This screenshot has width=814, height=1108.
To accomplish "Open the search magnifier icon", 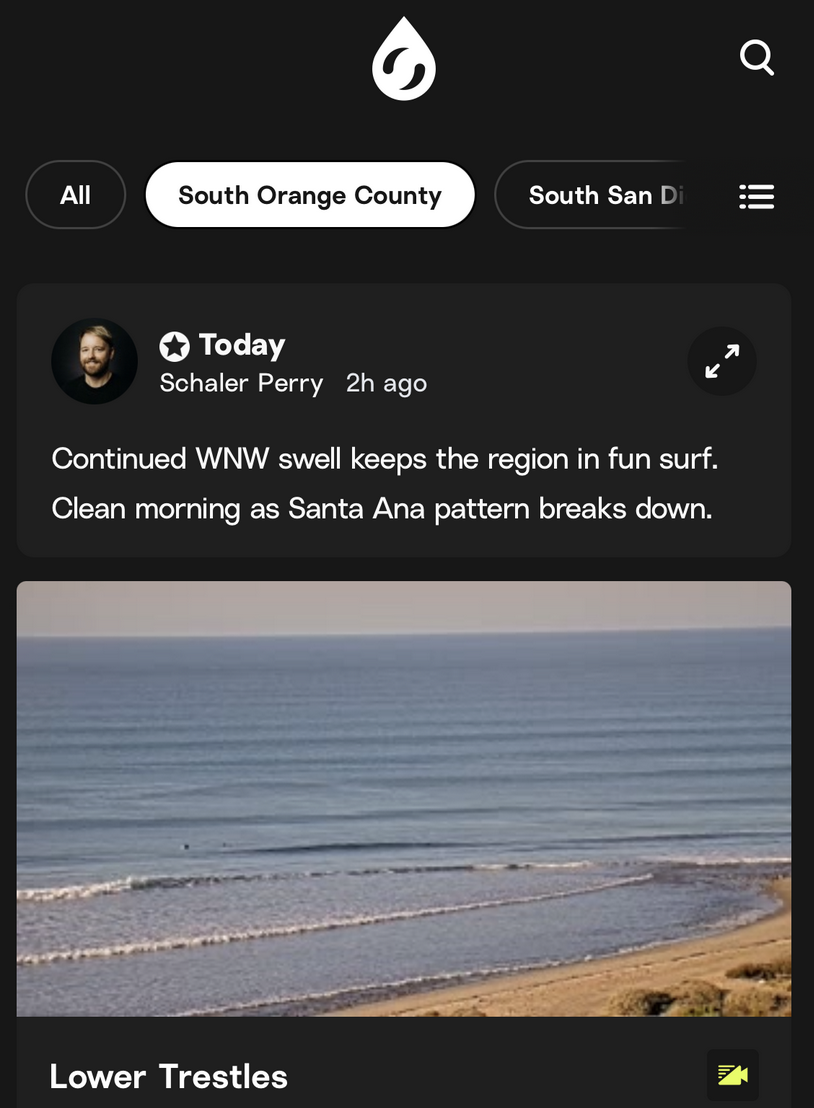I will pos(757,57).
